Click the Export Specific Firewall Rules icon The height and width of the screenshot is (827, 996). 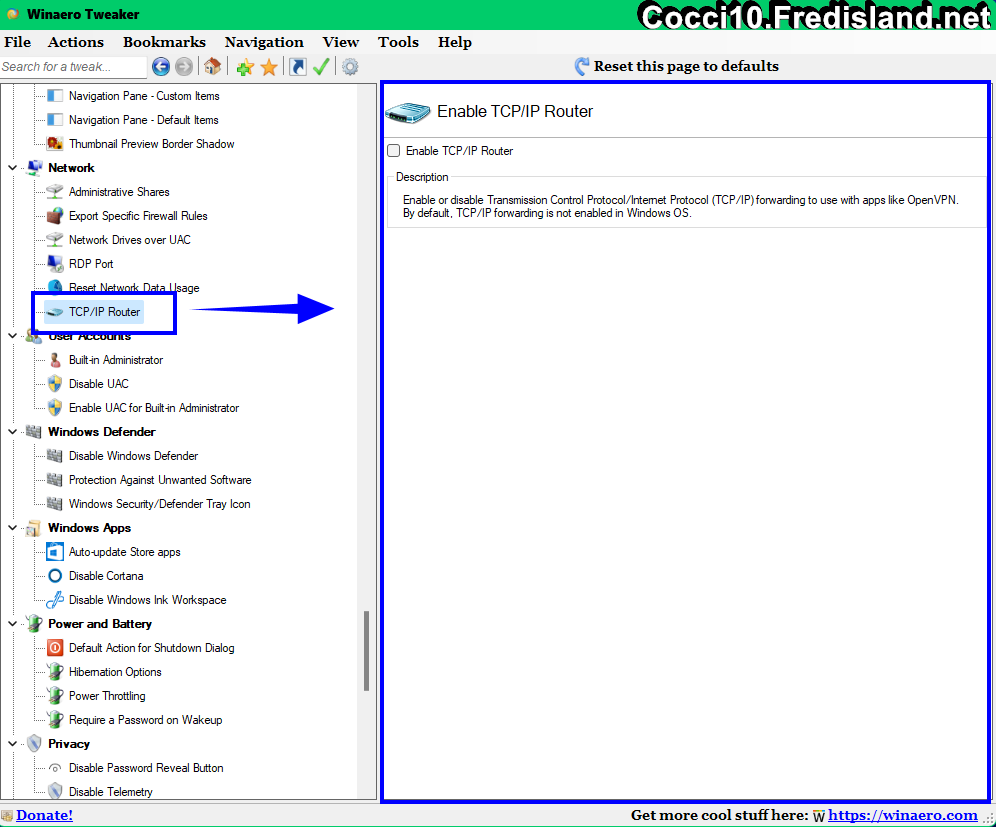(55, 216)
